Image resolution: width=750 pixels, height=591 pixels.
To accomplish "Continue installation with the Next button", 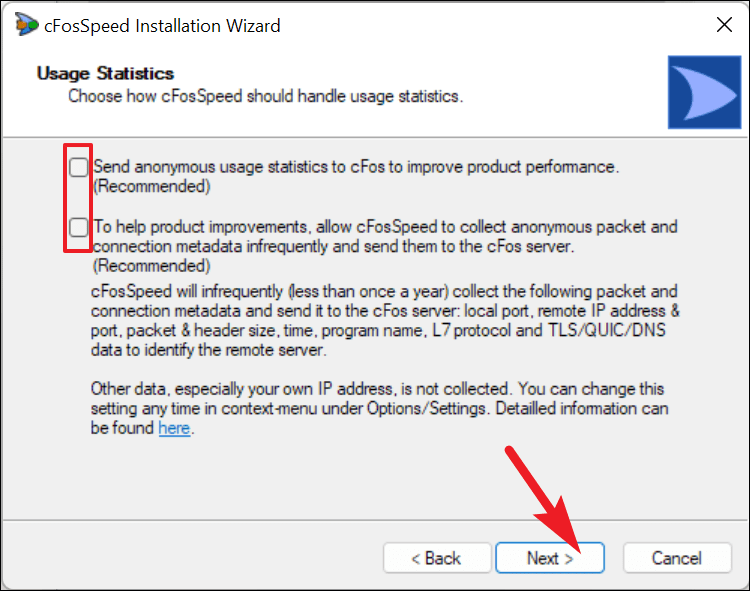I will point(550,558).
